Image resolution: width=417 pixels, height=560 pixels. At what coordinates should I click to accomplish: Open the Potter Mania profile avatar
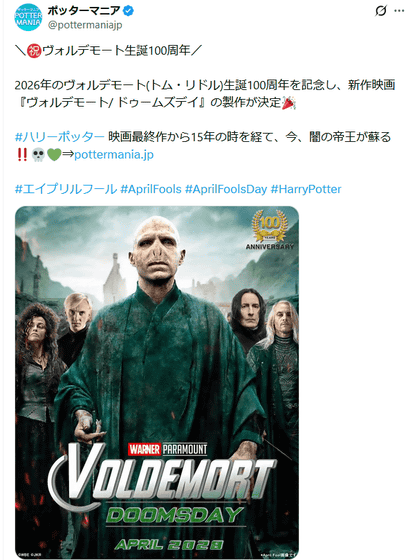(x=28, y=17)
